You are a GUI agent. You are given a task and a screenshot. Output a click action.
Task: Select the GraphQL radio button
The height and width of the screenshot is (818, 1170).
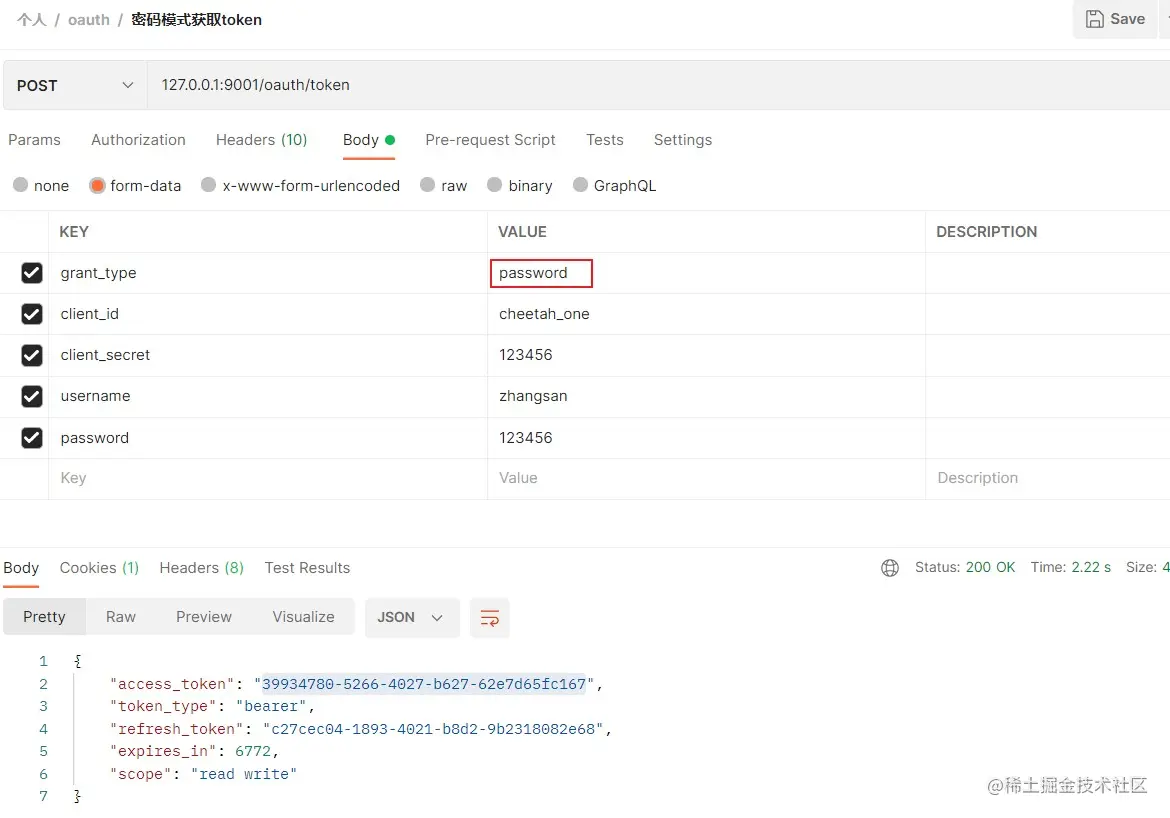point(581,185)
